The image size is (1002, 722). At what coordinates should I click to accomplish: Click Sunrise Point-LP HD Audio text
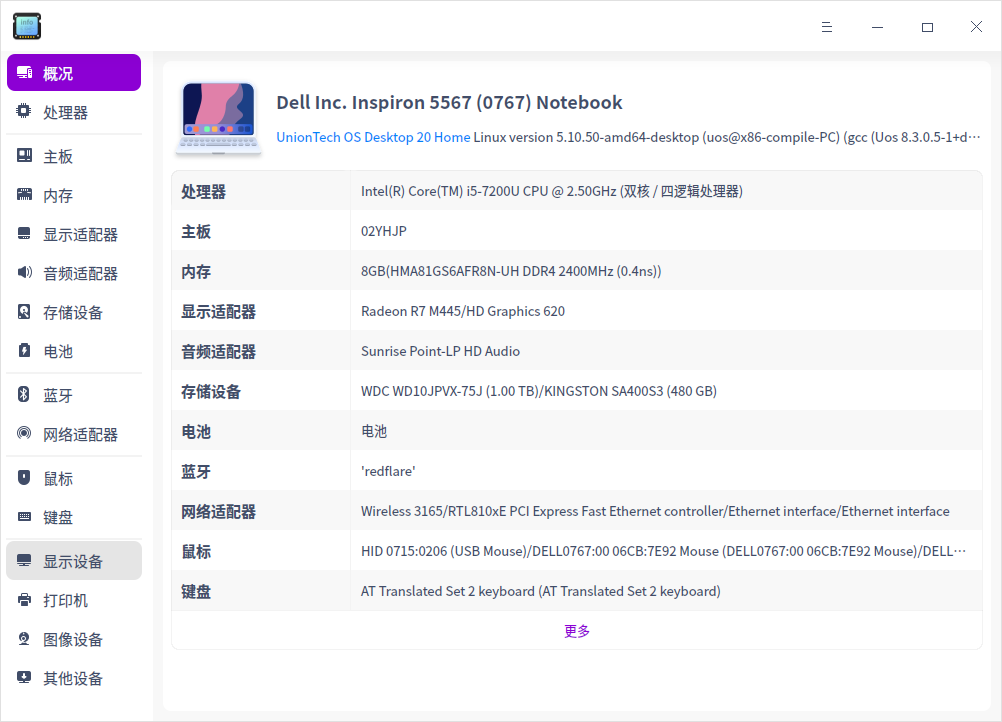pyautogui.click(x=440, y=351)
